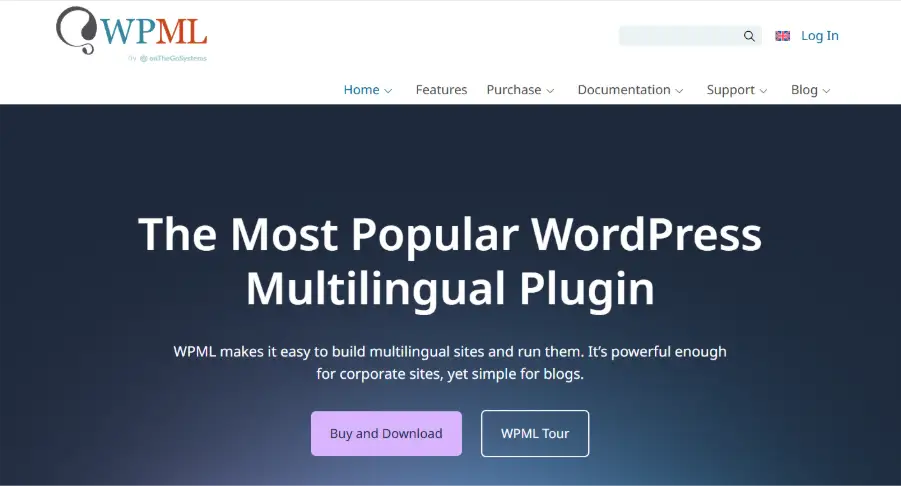
Task: Open the Log In link
Action: pyautogui.click(x=819, y=36)
